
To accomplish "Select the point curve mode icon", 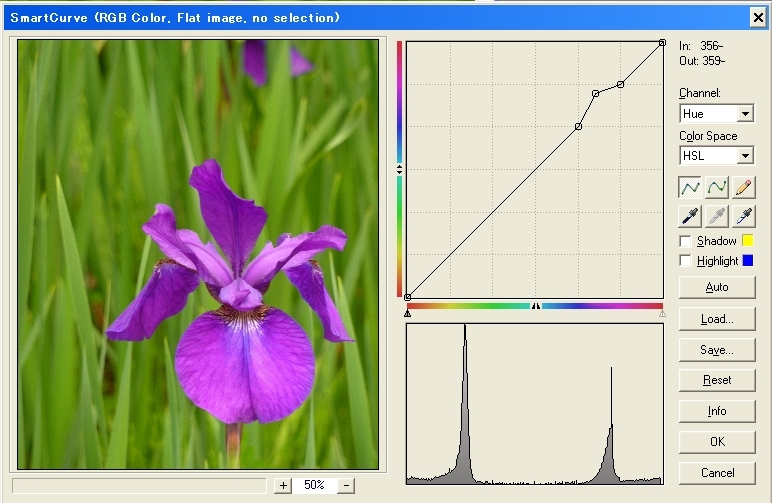I will [x=690, y=187].
